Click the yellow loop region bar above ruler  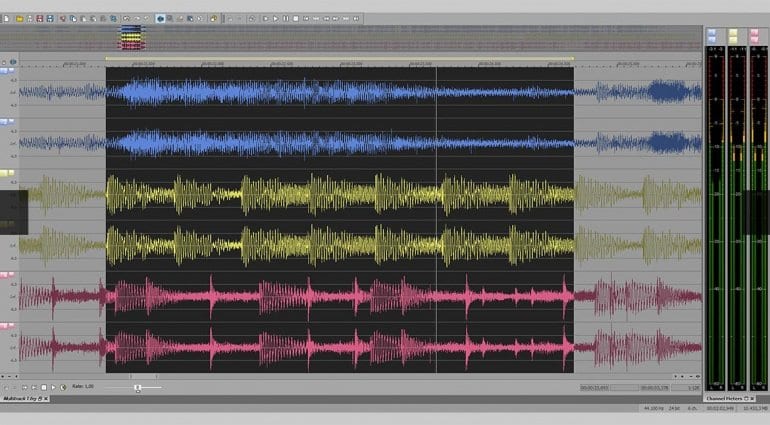[339, 58]
